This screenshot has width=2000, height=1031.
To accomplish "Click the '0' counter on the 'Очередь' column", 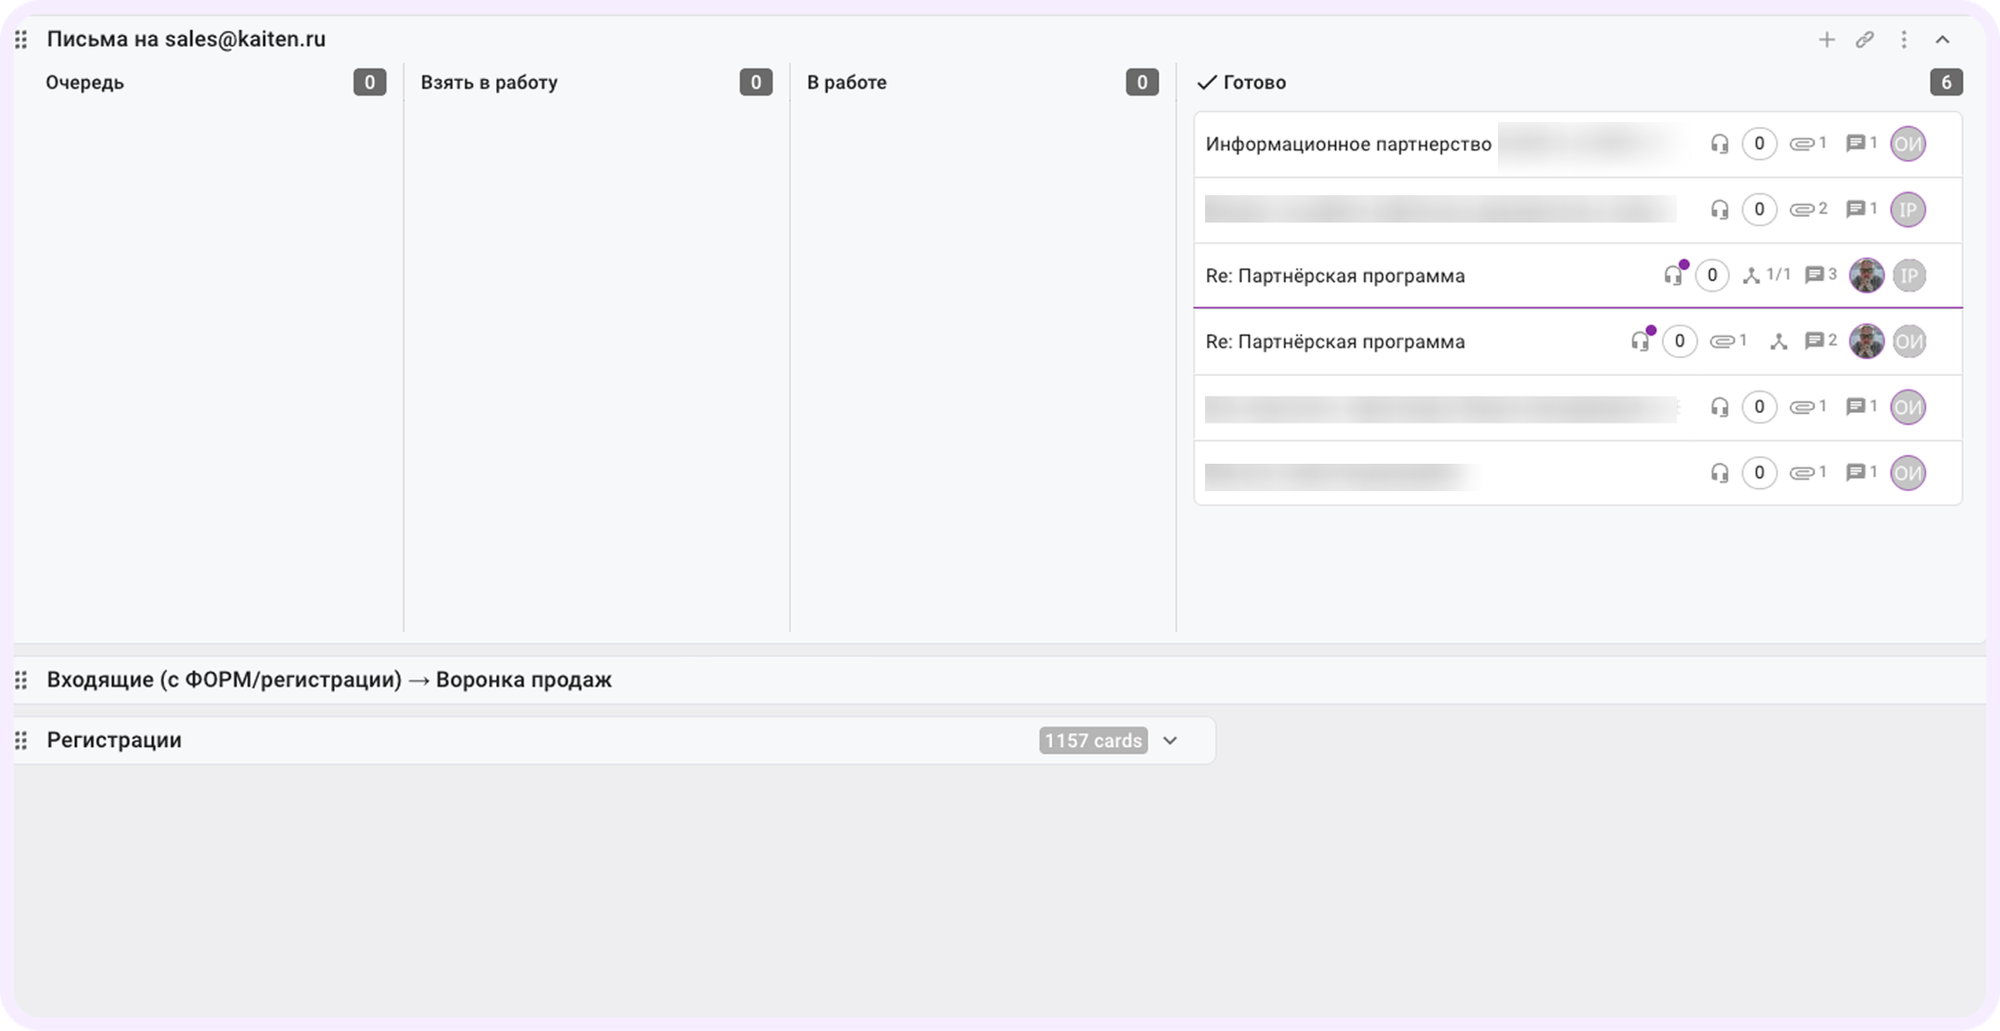I will (x=369, y=82).
